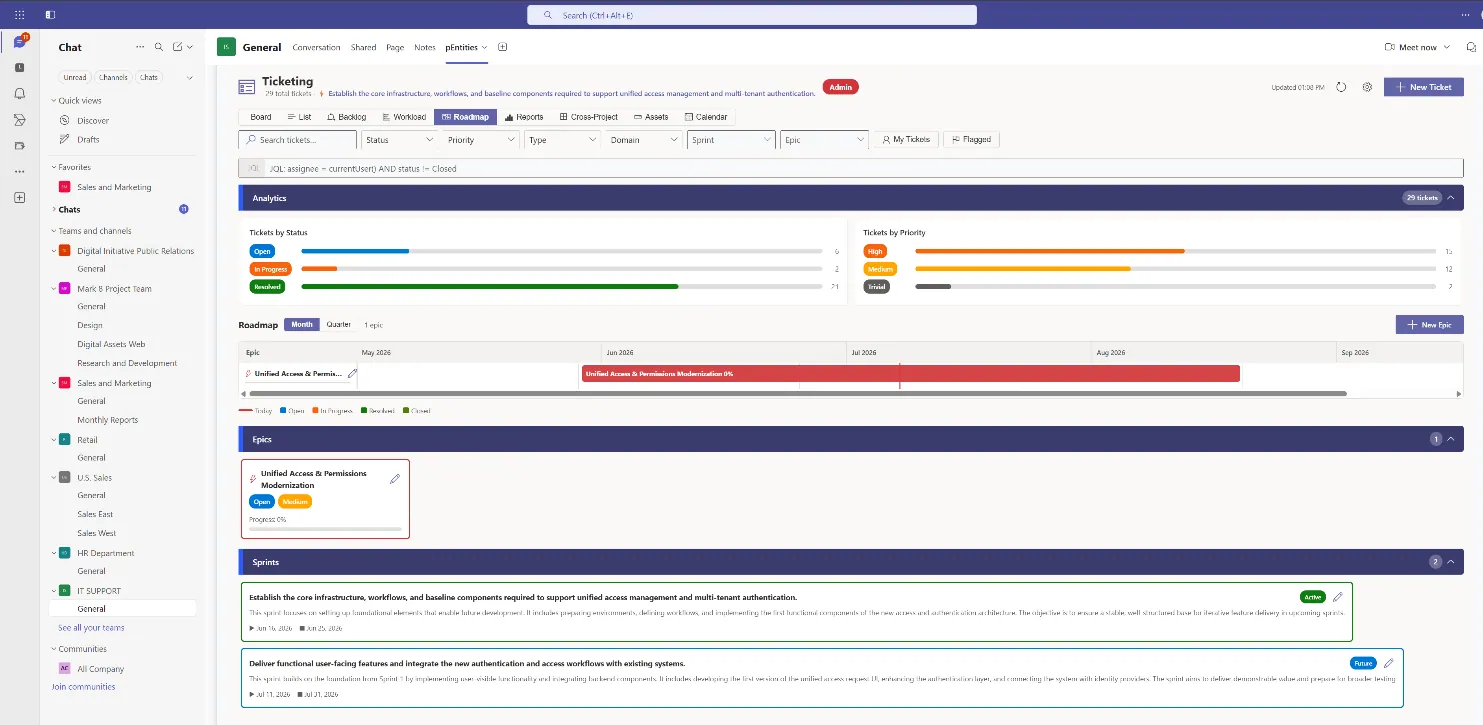Image resolution: width=1483 pixels, height=725 pixels.
Task: Click the Discover icon in Quick views
Action: pyautogui.click(x=64, y=120)
